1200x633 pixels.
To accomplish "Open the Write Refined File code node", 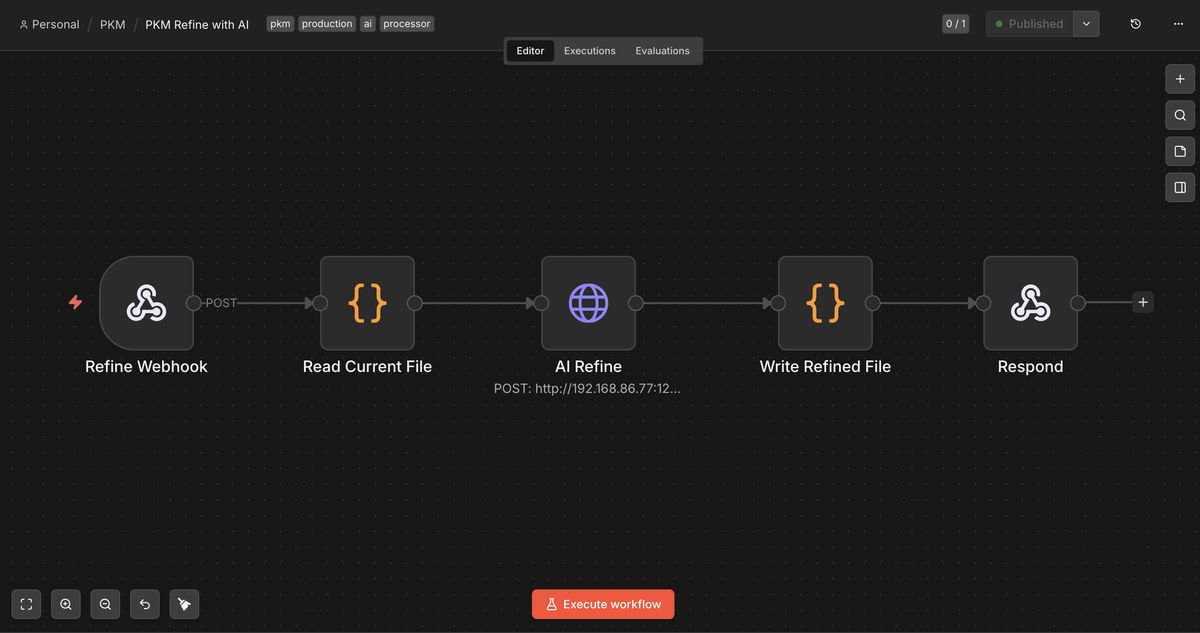I will 825,303.
